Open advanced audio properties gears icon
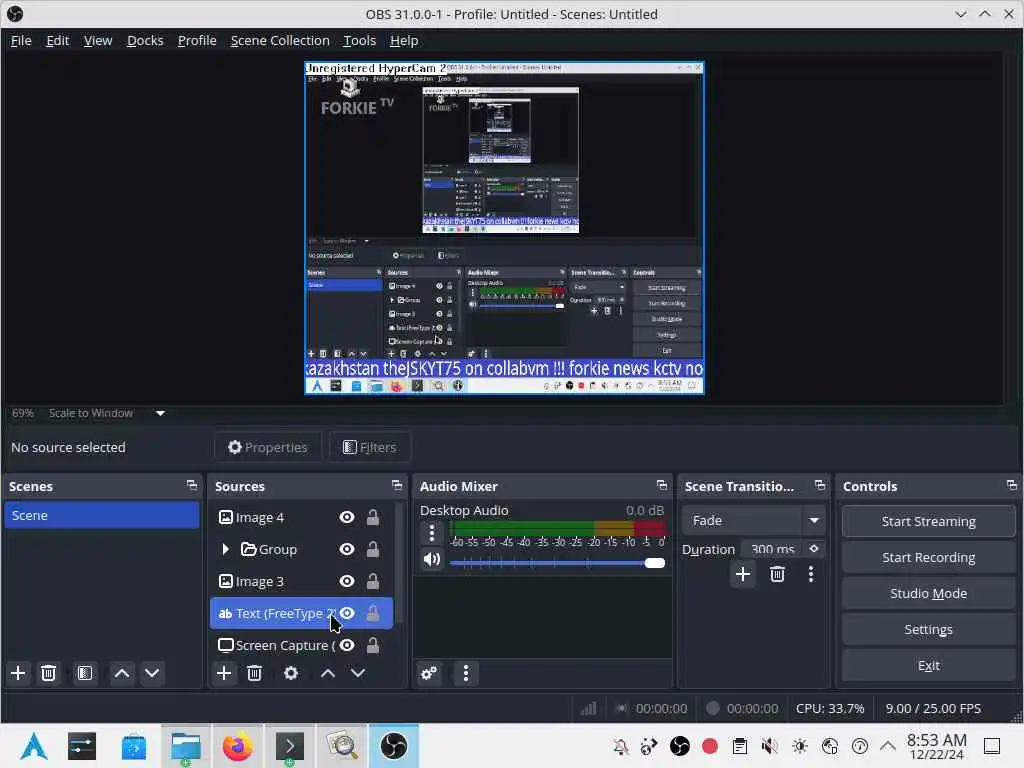The image size is (1024, 768). [x=429, y=673]
